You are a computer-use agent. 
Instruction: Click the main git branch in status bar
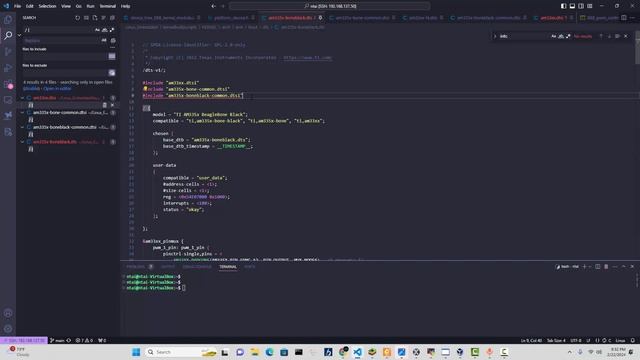pos(57,340)
